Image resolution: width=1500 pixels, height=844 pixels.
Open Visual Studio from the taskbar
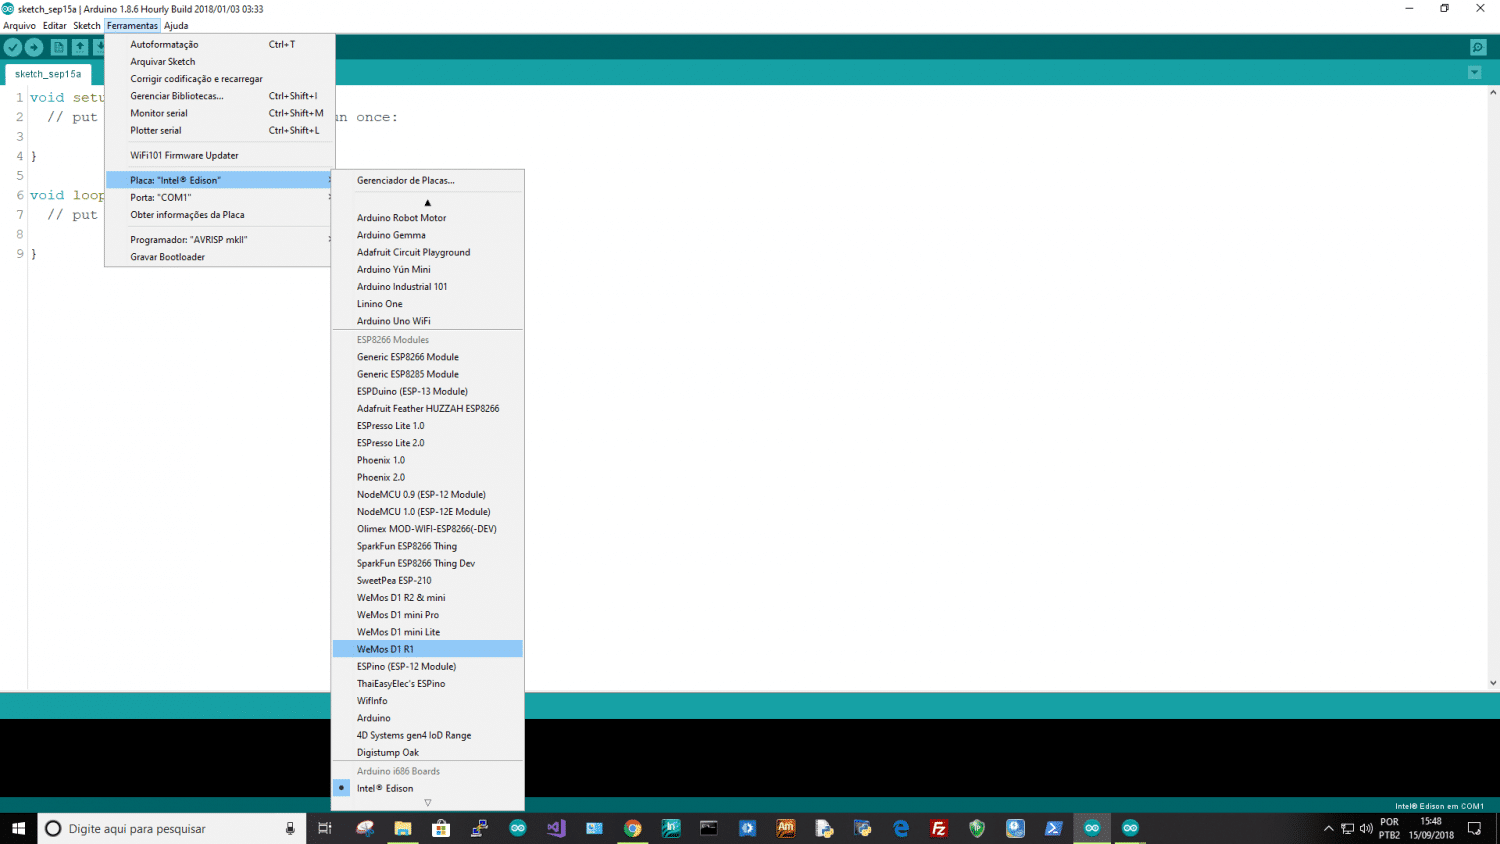pos(556,828)
